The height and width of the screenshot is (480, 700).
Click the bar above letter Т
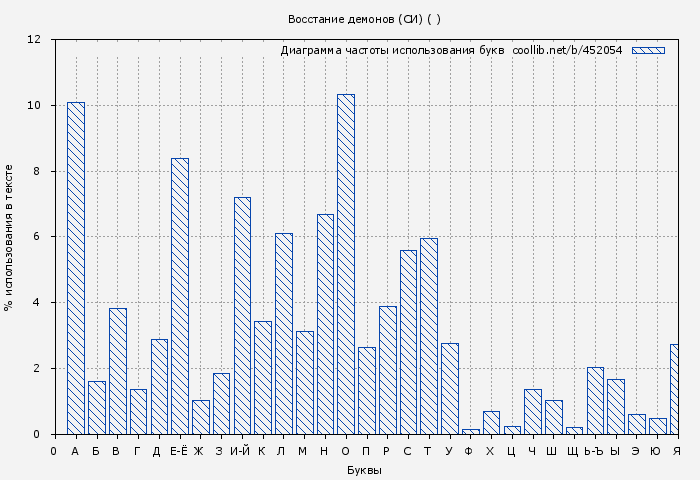(x=429, y=336)
